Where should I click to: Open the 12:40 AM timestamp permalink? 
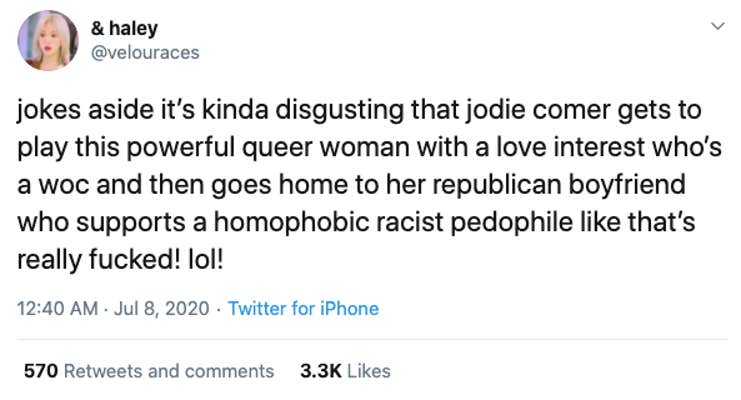(58, 309)
